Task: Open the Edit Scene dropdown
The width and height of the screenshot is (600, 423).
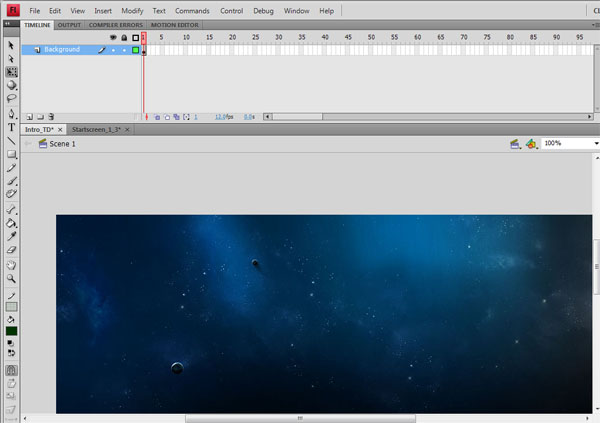Action: tap(516, 144)
